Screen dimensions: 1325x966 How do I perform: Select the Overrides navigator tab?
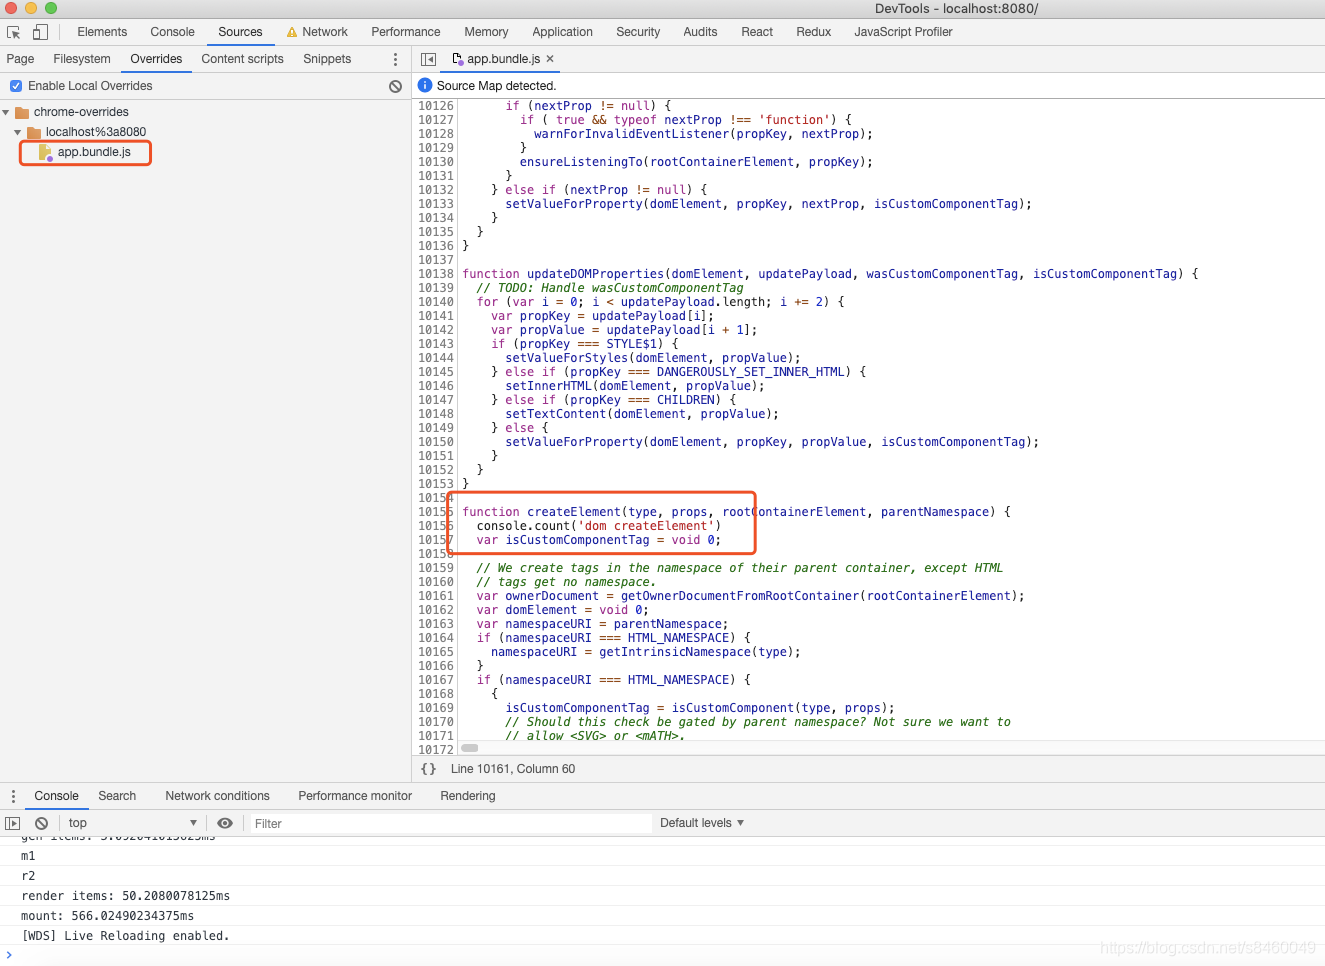156,59
